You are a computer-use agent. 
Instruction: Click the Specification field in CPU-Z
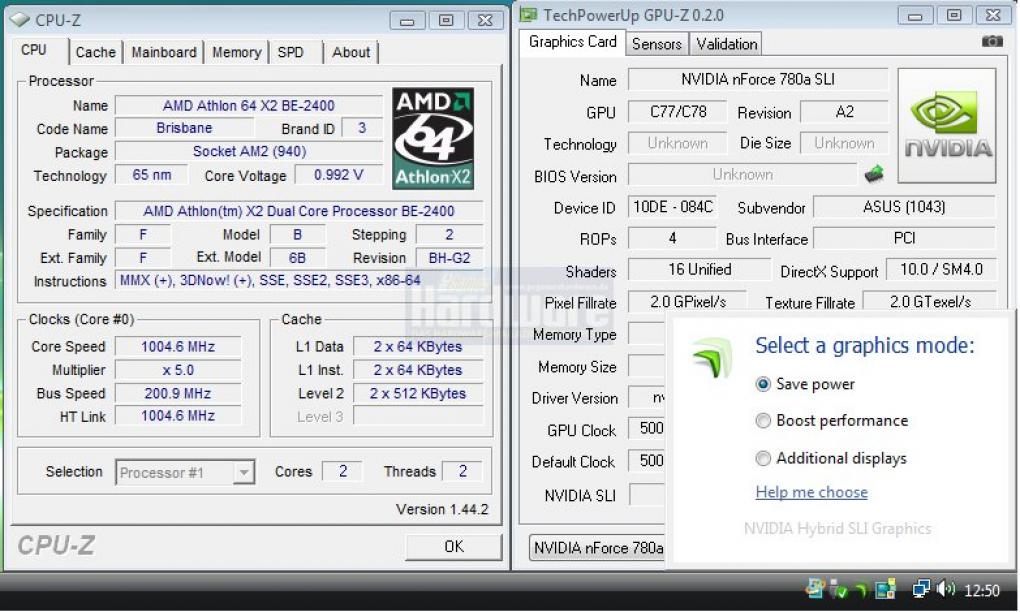point(299,211)
